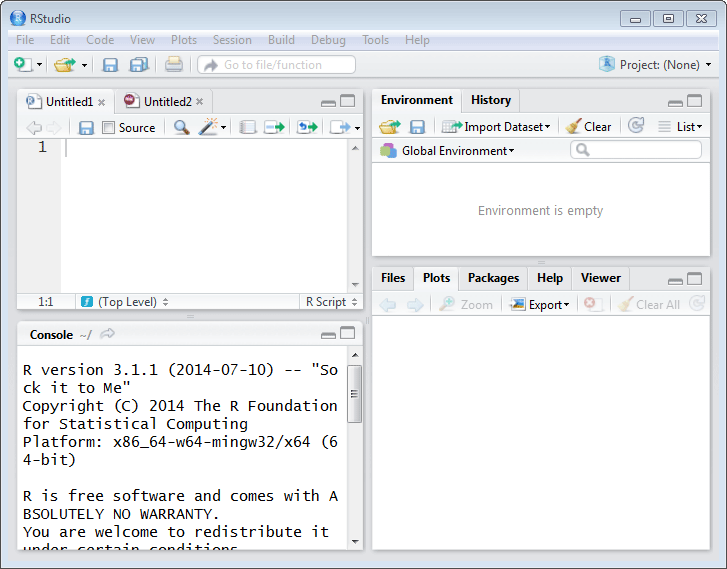Switch to the History tab
This screenshot has width=727, height=569.
(x=490, y=100)
